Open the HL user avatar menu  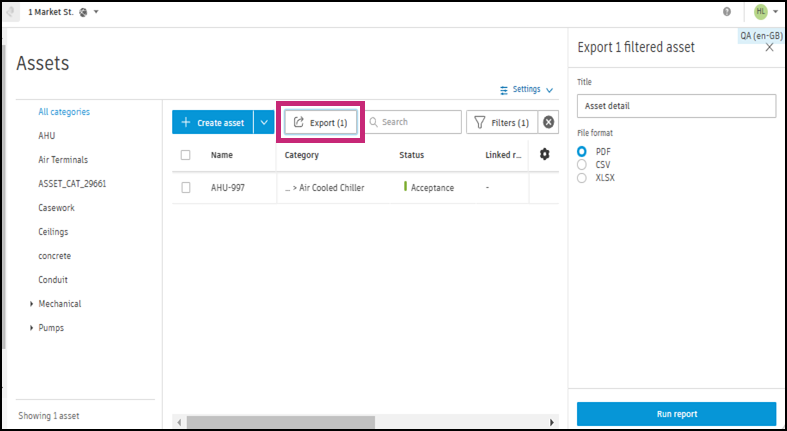pyautogui.click(x=761, y=12)
